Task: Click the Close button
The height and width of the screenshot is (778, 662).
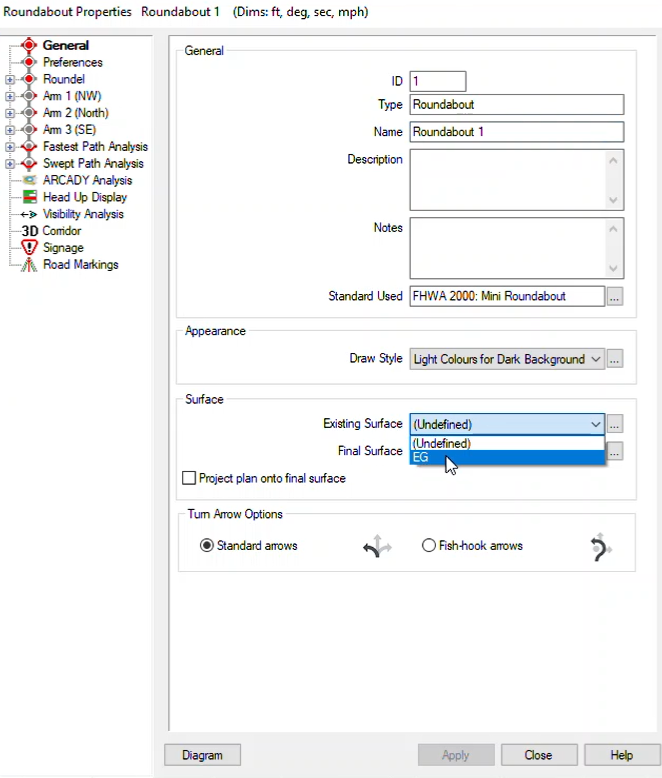Action: click(539, 755)
